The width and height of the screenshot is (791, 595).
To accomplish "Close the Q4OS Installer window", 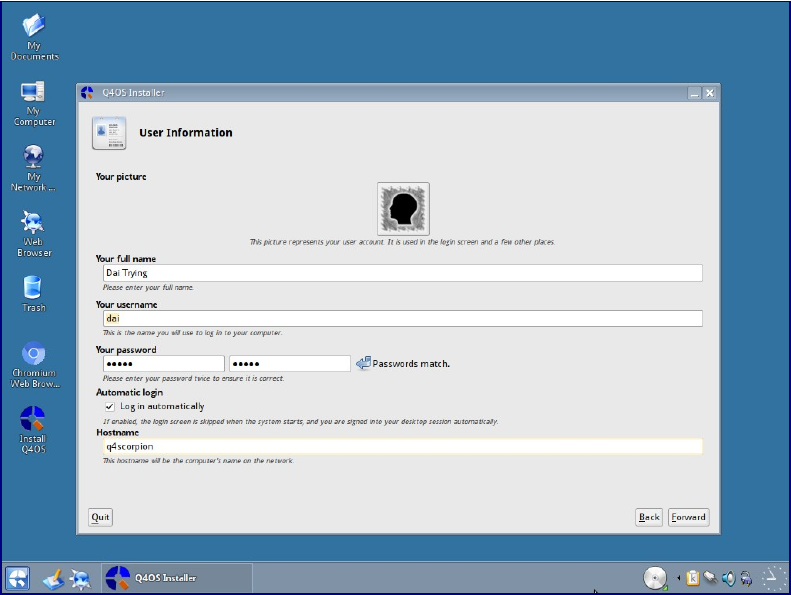I will (x=709, y=93).
